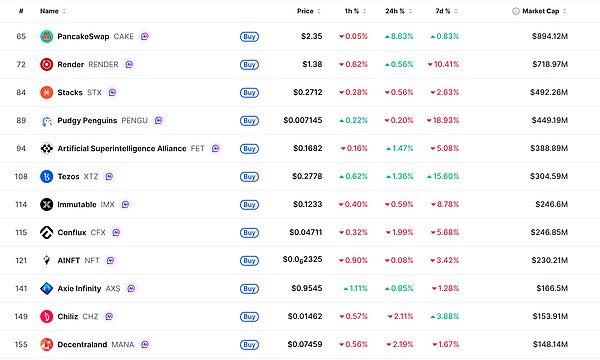Click the Stacks orange logo icon

click(46, 92)
